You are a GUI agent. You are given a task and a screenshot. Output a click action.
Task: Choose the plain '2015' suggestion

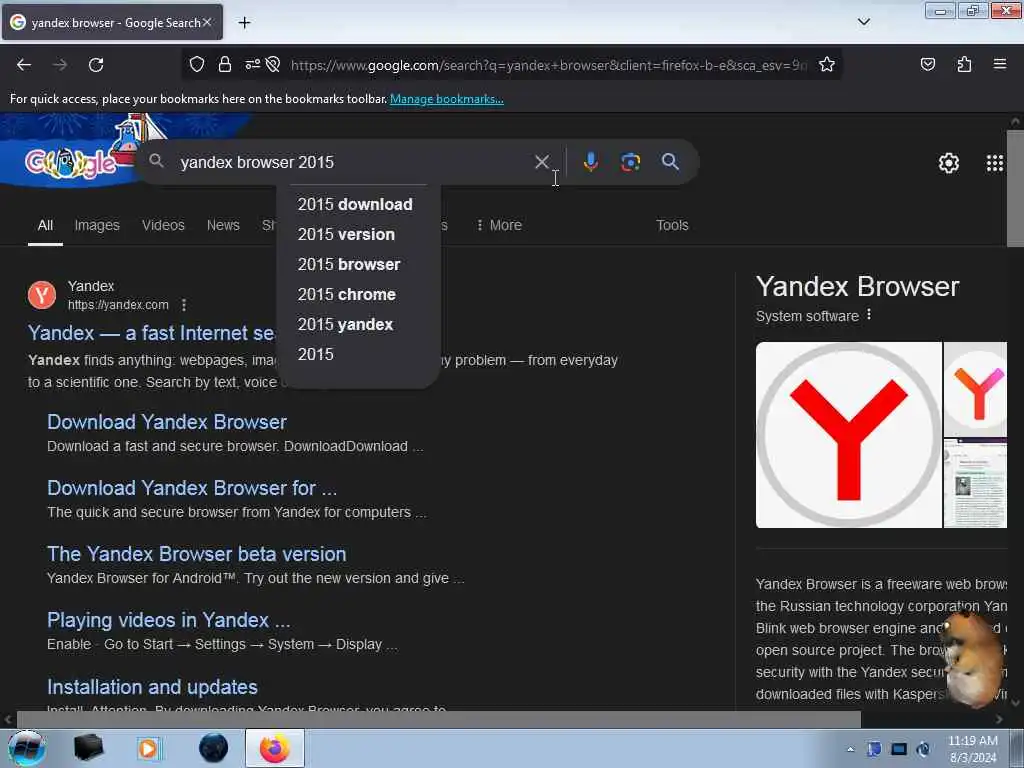pos(315,354)
